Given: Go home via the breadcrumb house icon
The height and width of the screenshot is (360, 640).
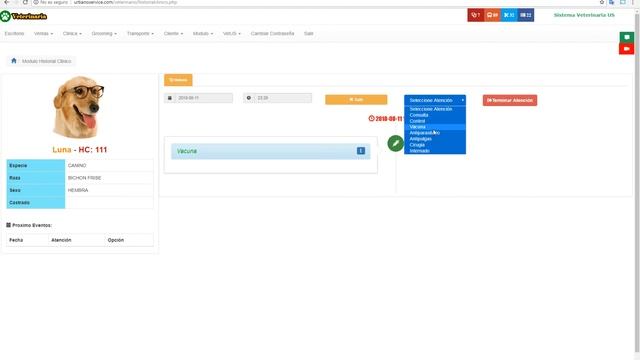Looking at the screenshot, I should point(13,61).
